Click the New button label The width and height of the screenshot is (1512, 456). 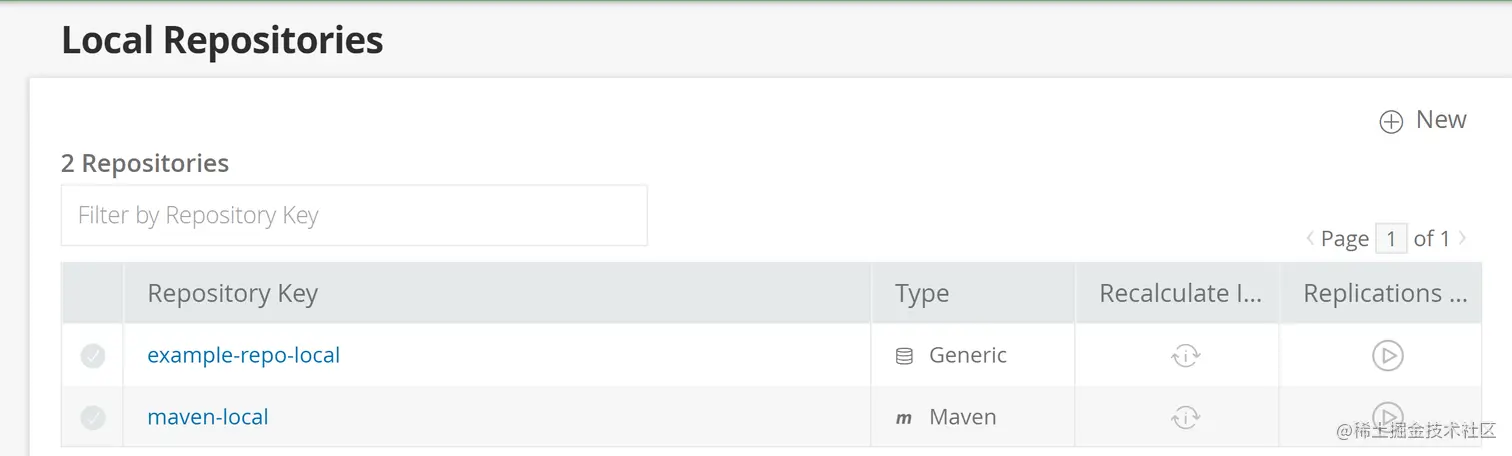click(1441, 120)
